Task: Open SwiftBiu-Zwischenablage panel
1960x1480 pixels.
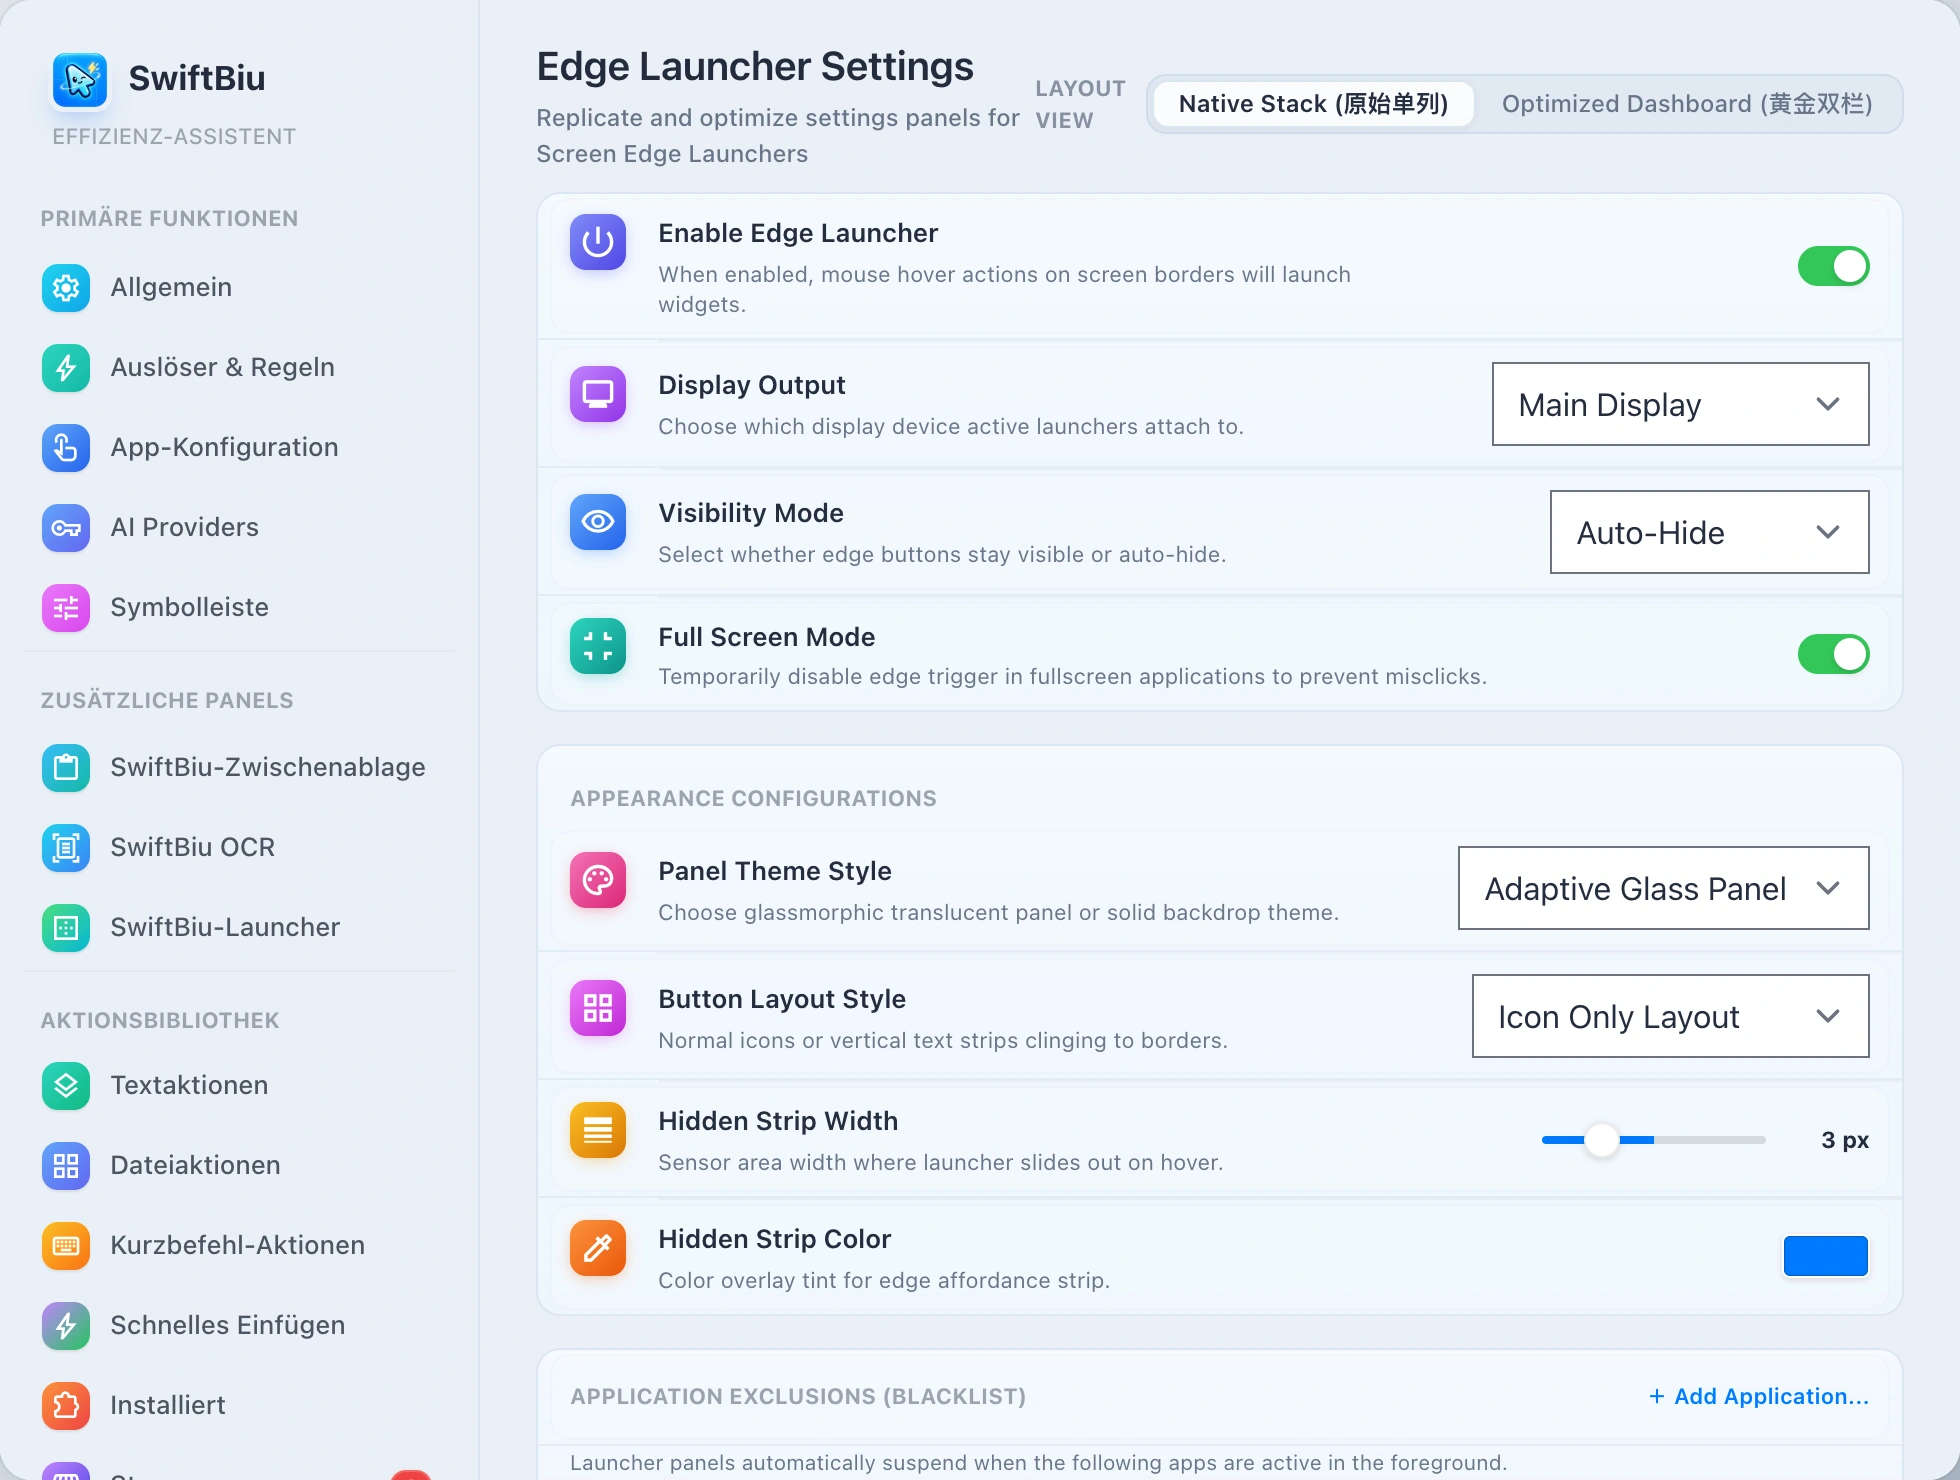Action: (x=240, y=768)
